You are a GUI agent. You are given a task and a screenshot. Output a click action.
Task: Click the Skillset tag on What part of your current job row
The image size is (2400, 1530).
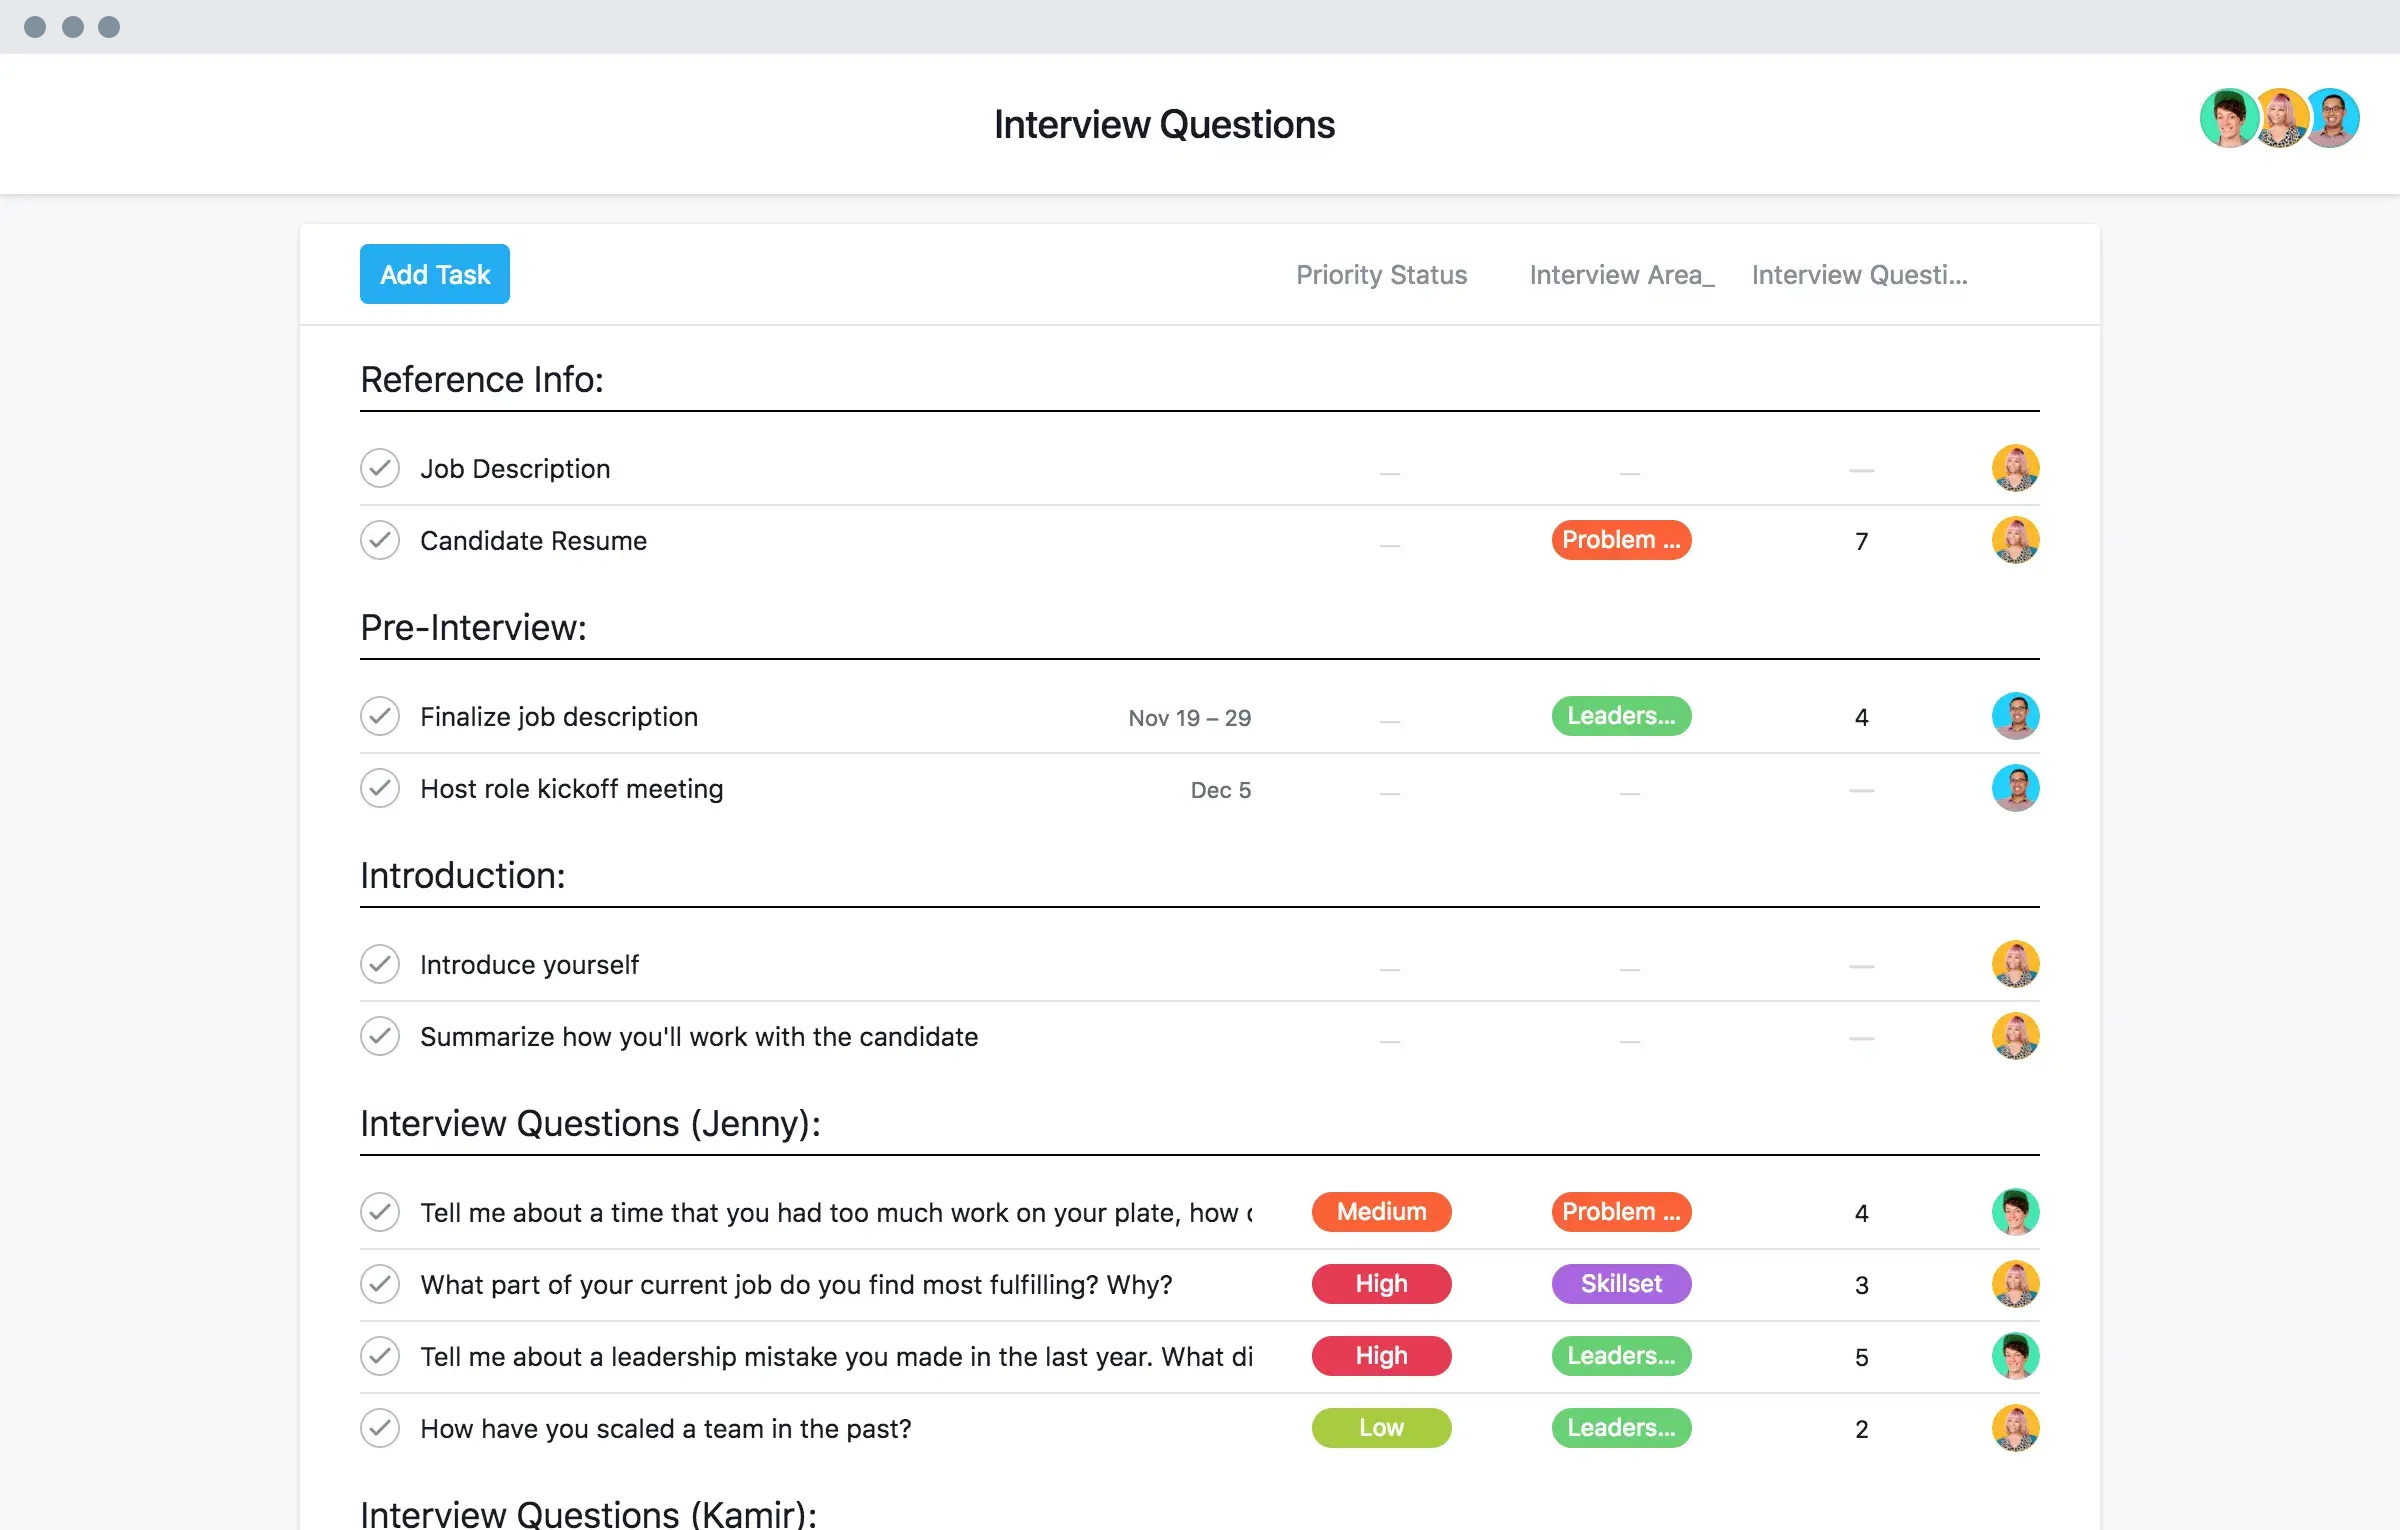pos(1618,1283)
